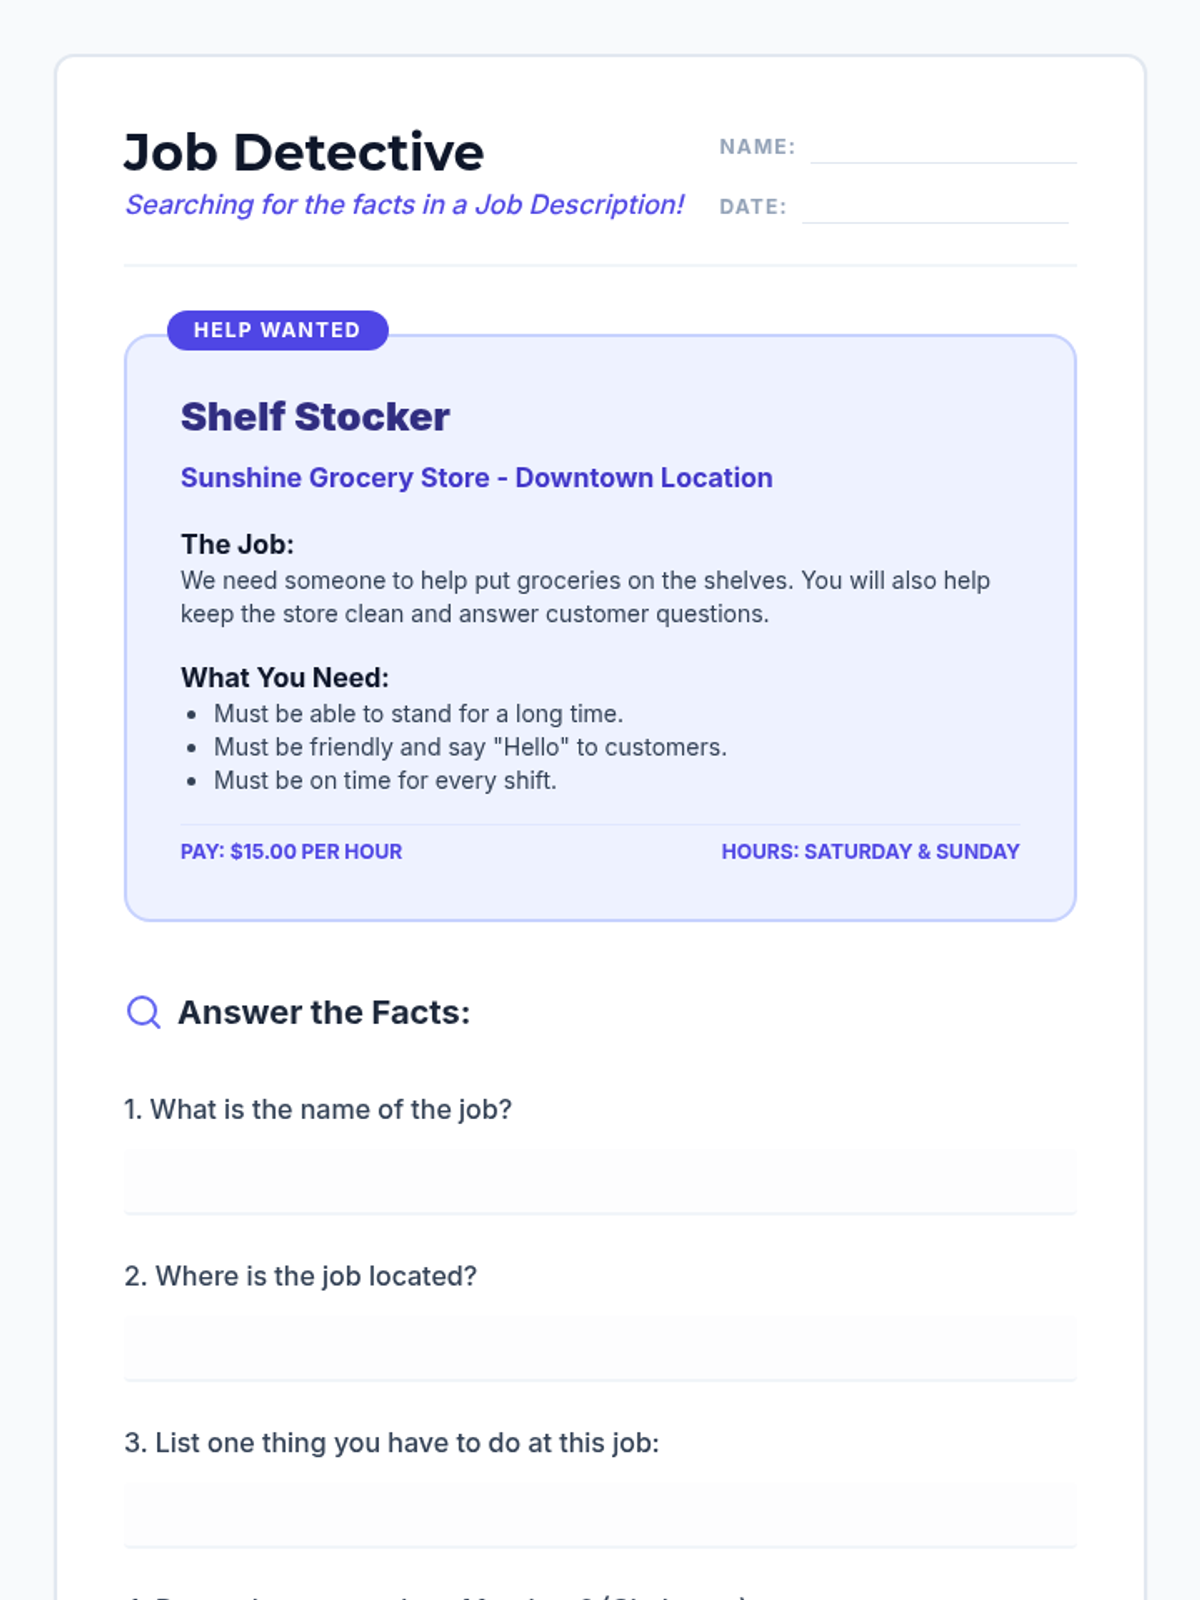Click the question 'What is the name of the job?'
The image size is (1200, 1600).
318,1110
